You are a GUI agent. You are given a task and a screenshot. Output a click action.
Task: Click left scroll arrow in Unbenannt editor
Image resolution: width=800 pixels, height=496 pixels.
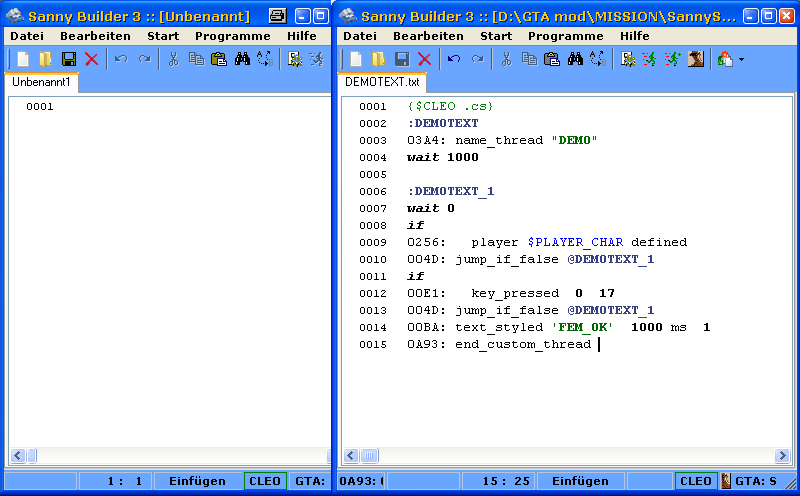point(18,456)
